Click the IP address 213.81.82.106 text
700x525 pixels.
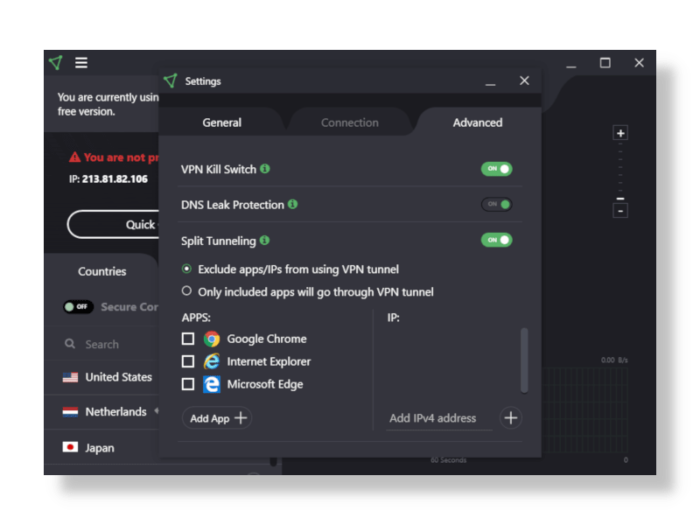click(x=115, y=179)
